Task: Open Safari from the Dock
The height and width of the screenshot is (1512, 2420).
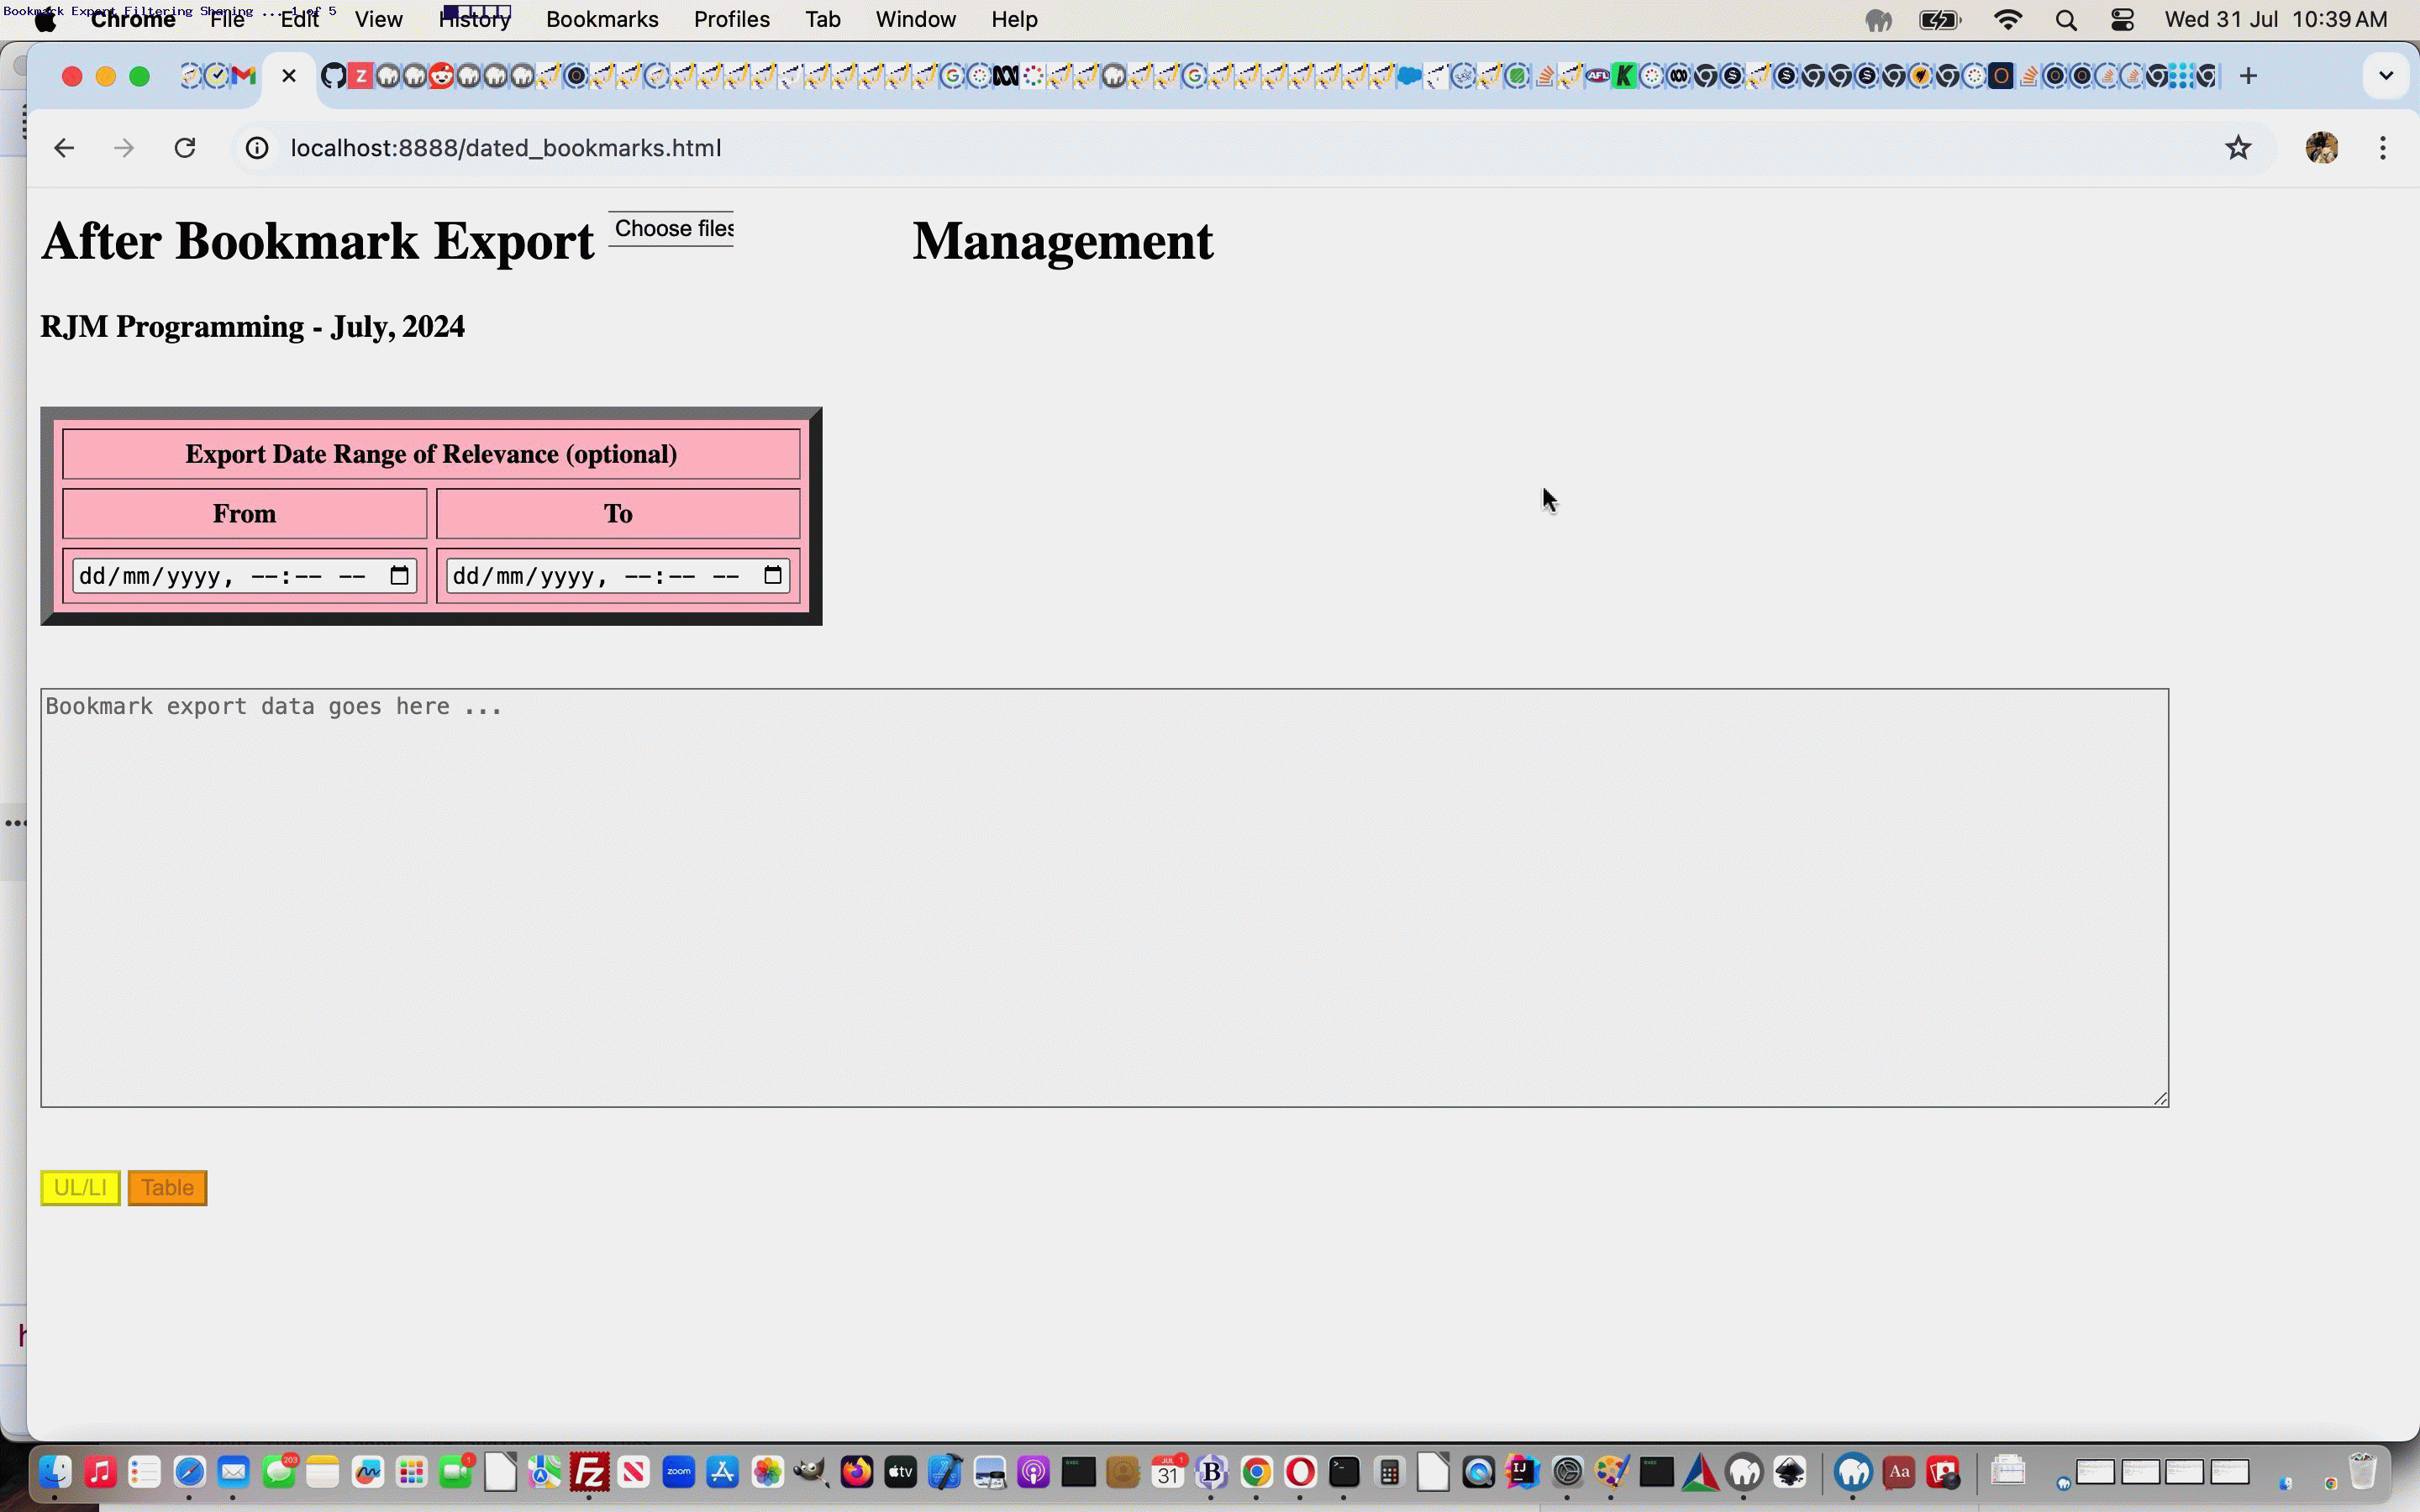Action: coord(189,1472)
